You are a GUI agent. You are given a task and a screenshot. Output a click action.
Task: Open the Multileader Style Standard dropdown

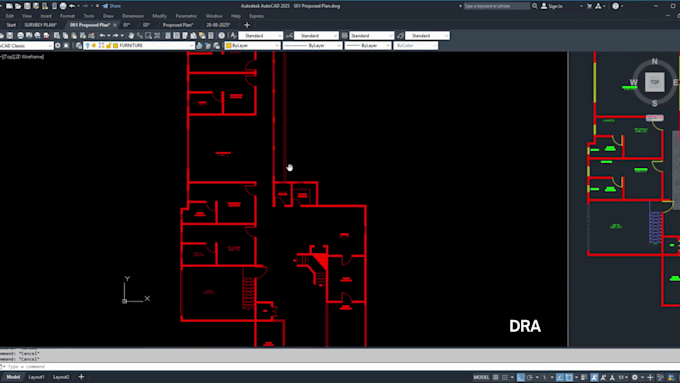click(x=427, y=36)
